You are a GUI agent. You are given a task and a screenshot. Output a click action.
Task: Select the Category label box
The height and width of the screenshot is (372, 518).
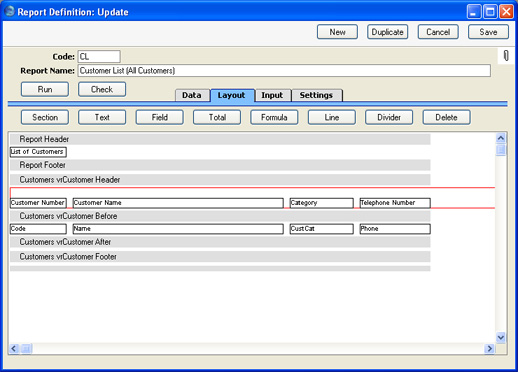tap(322, 203)
